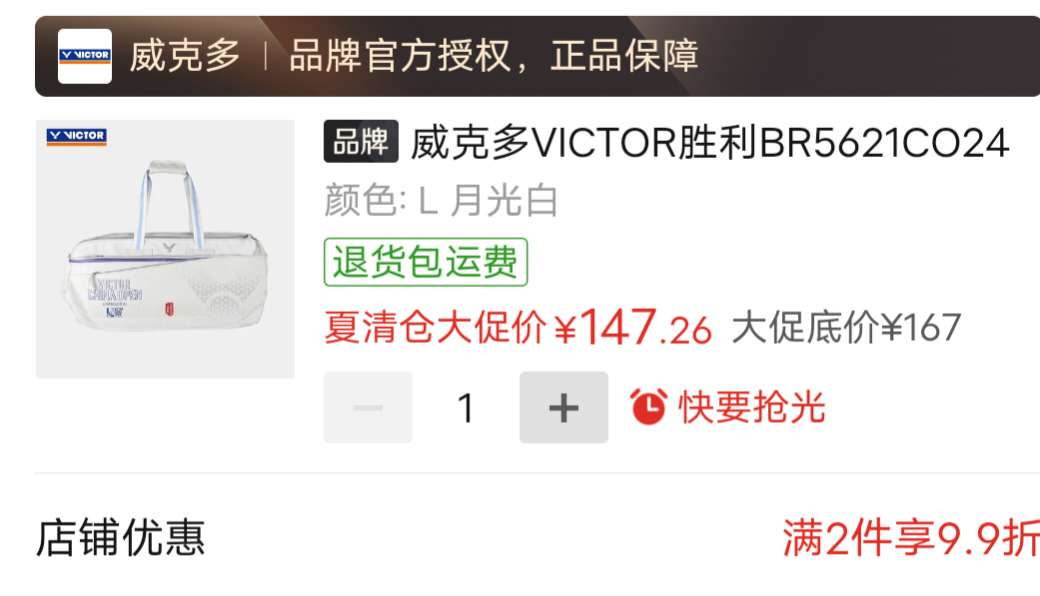The height and width of the screenshot is (596, 1040).
Task: Tap the 品牌 brand badge
Action: click(x=361, y=141)
